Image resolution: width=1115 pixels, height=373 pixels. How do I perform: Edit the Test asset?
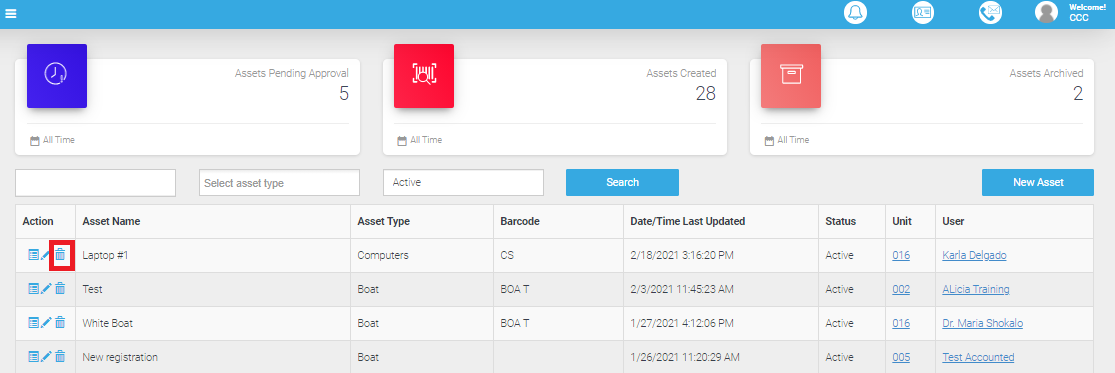point(46,288)
